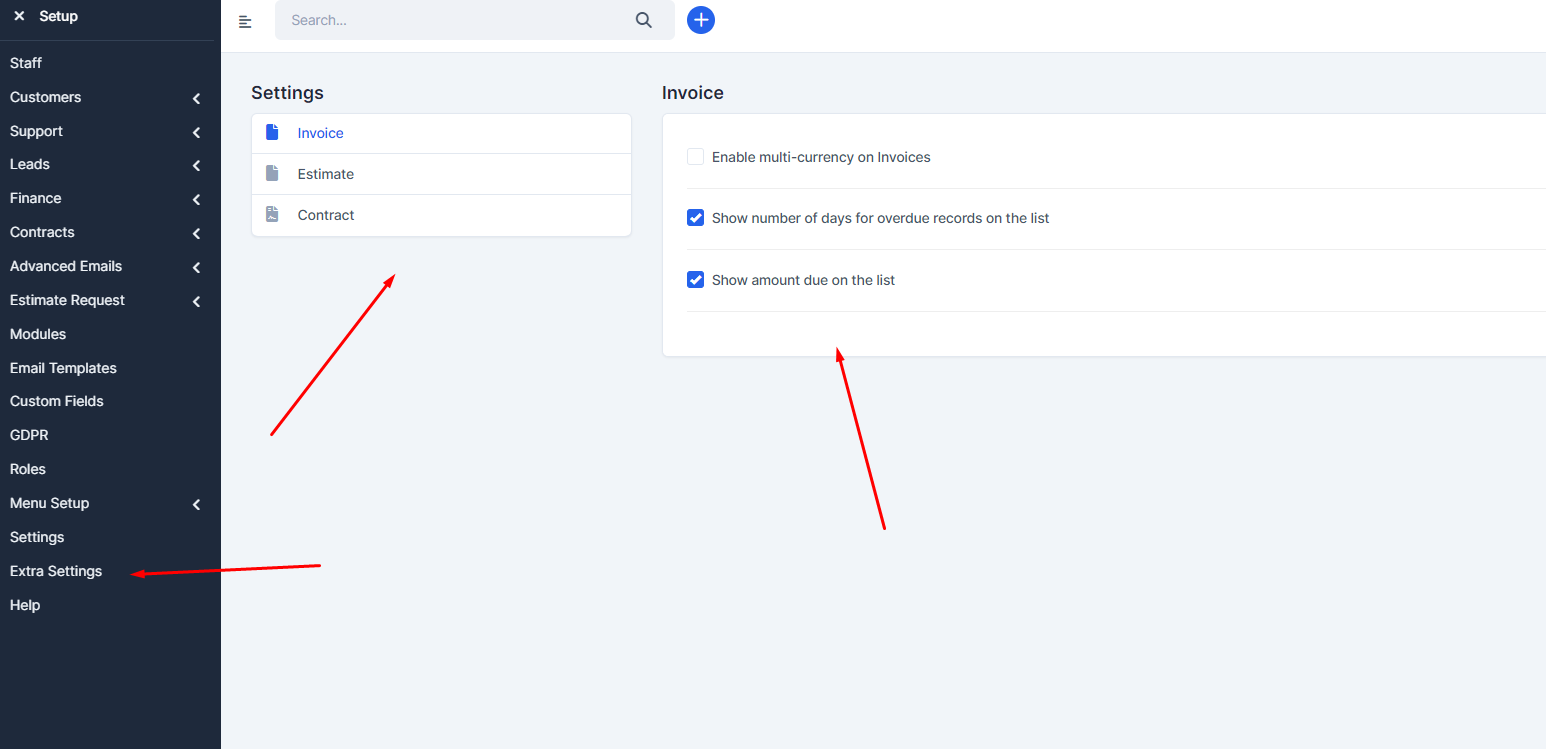The image size is (1546, 749).
Task: Open Staff in the setup menu
Action: [26, 63]
